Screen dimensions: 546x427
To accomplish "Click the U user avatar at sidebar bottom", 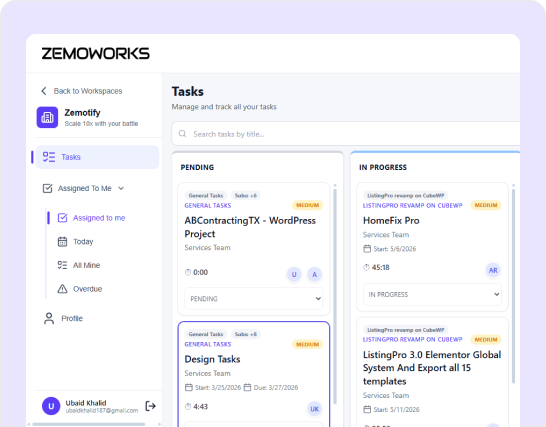I will [x=51, y=406].
